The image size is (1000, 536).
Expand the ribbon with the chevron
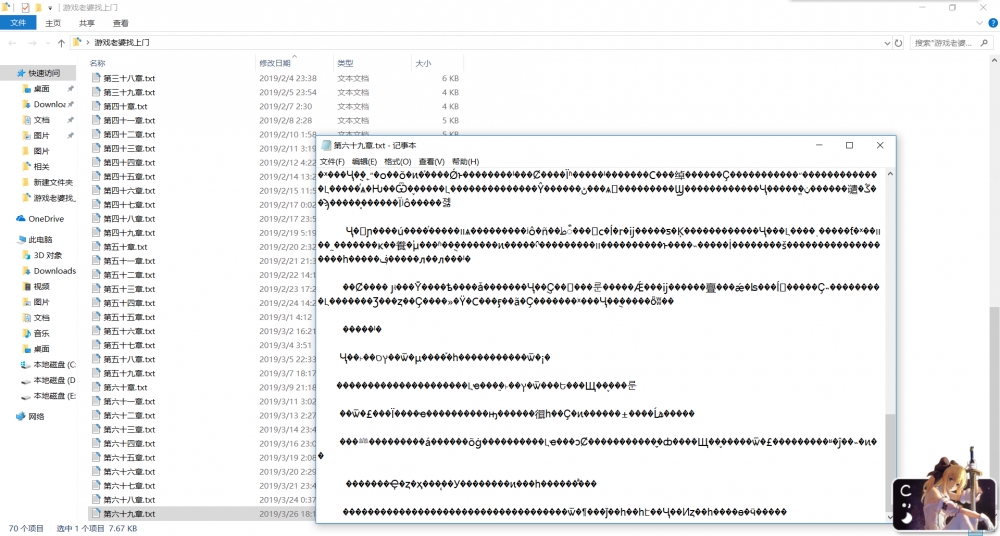click(x=980, y=23)
